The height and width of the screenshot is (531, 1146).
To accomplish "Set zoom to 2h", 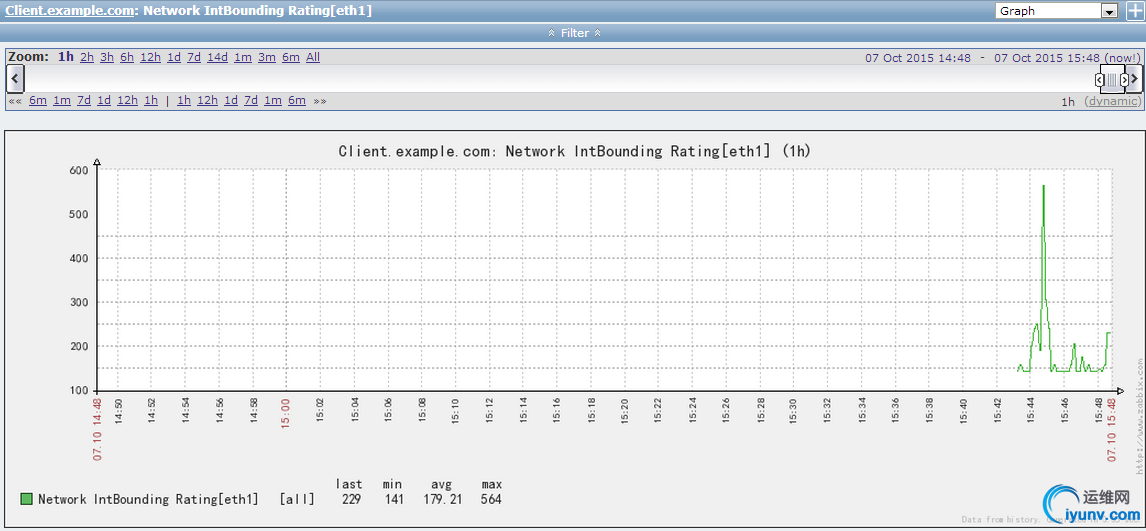I will click(x=87, y=57).
